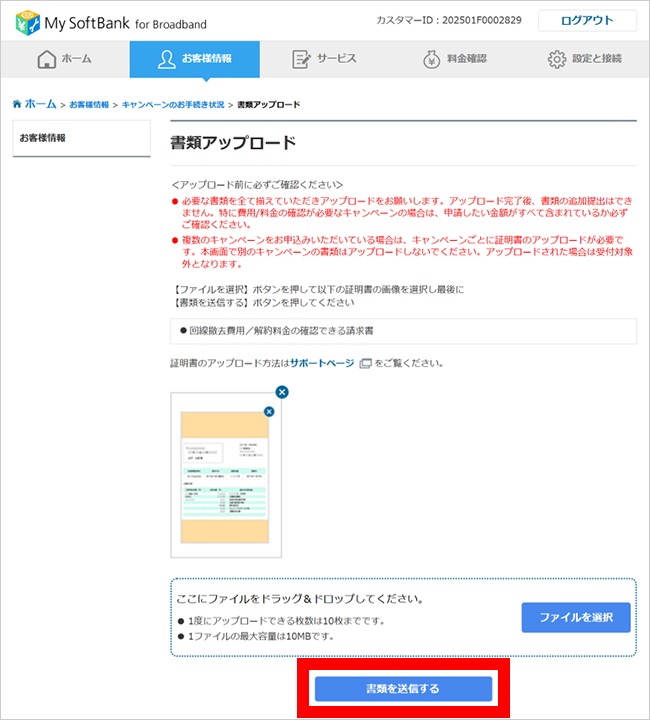The image size is (650, 720).
Task: Click the external window icon beside サポートページ
Action: tap(365, 363)
